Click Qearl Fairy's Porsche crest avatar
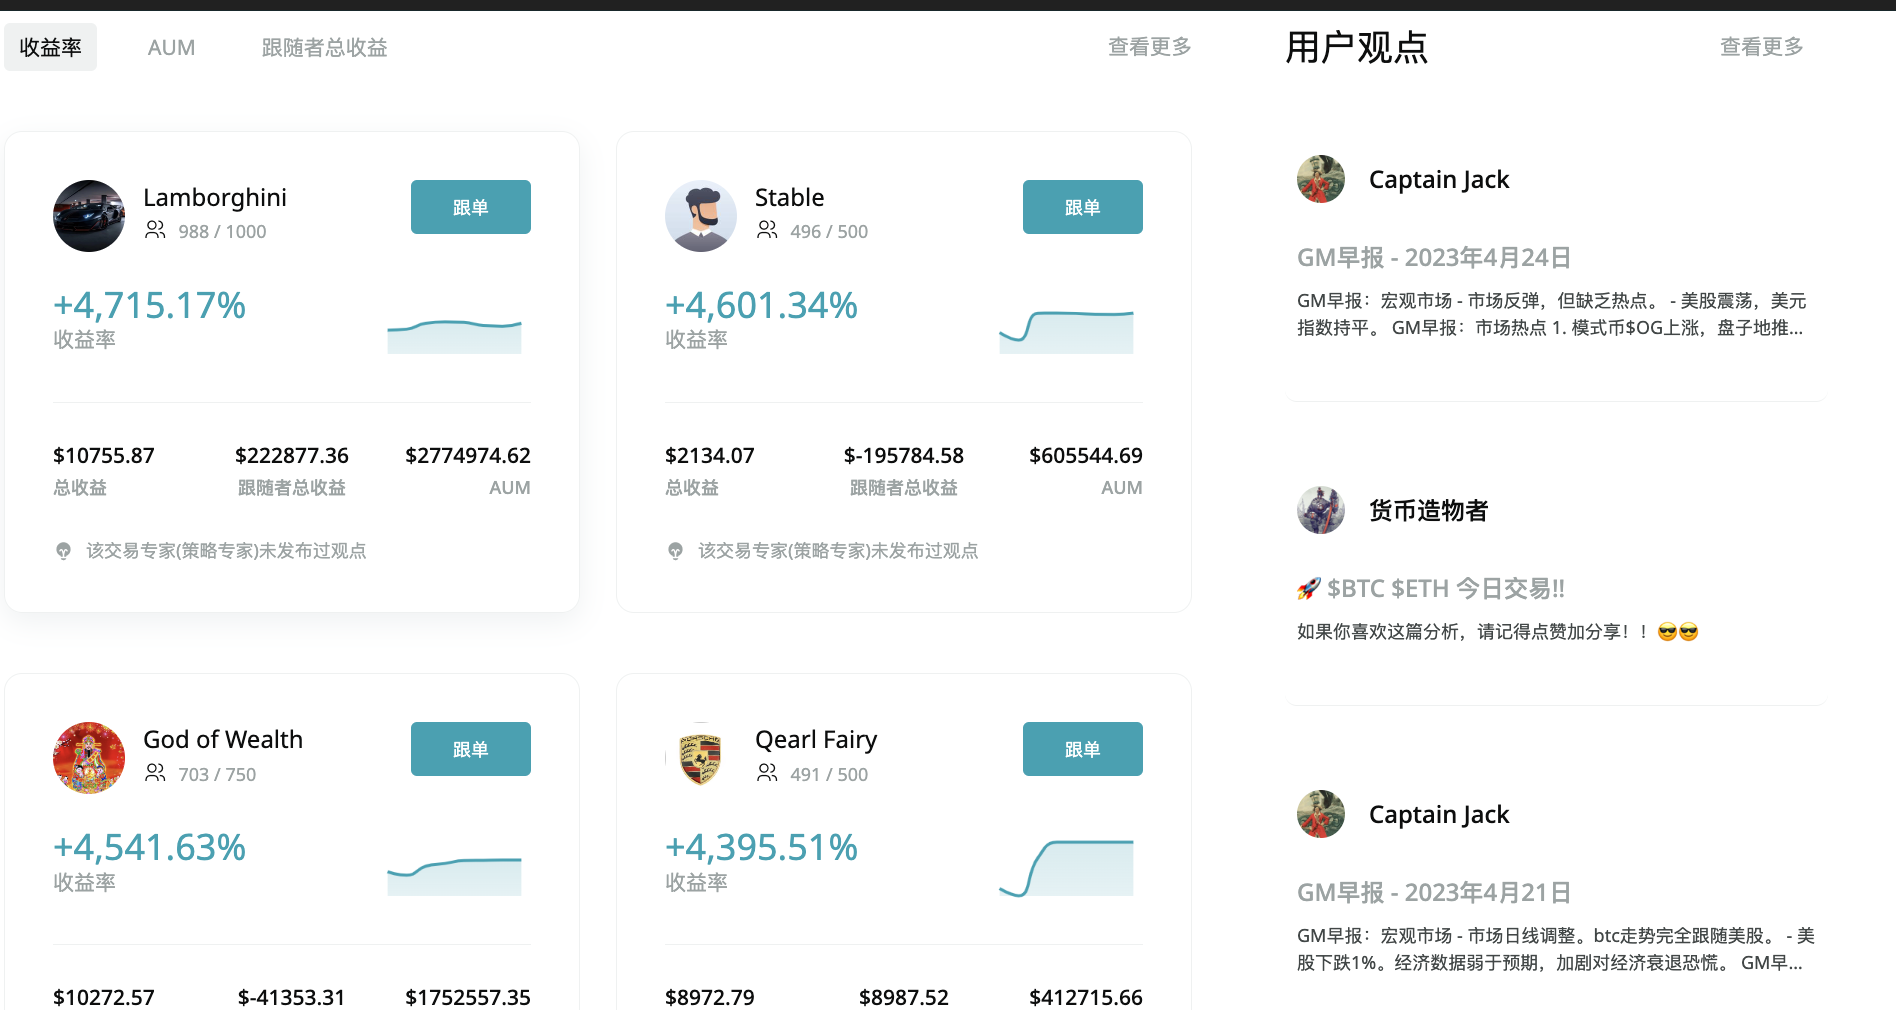The width and height of the screenshot is (1896, 1010). [x=701, y=758]
